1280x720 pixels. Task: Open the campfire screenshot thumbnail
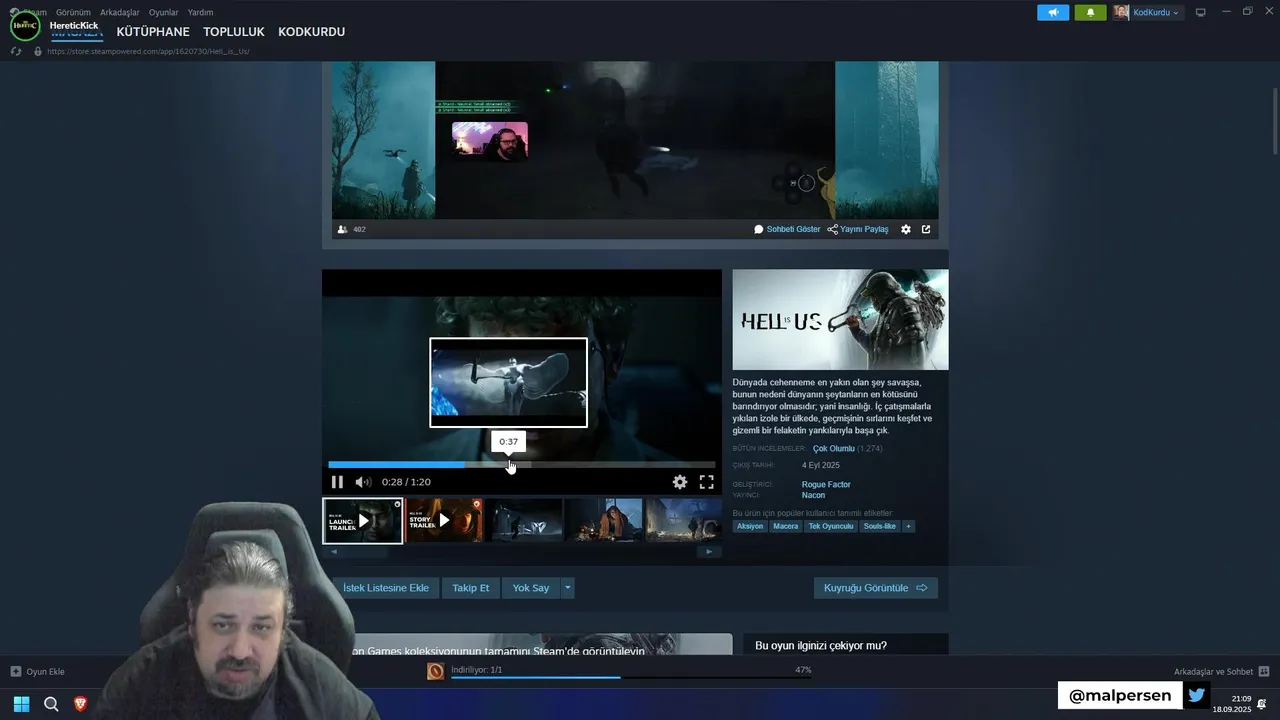tap(603, 520)
